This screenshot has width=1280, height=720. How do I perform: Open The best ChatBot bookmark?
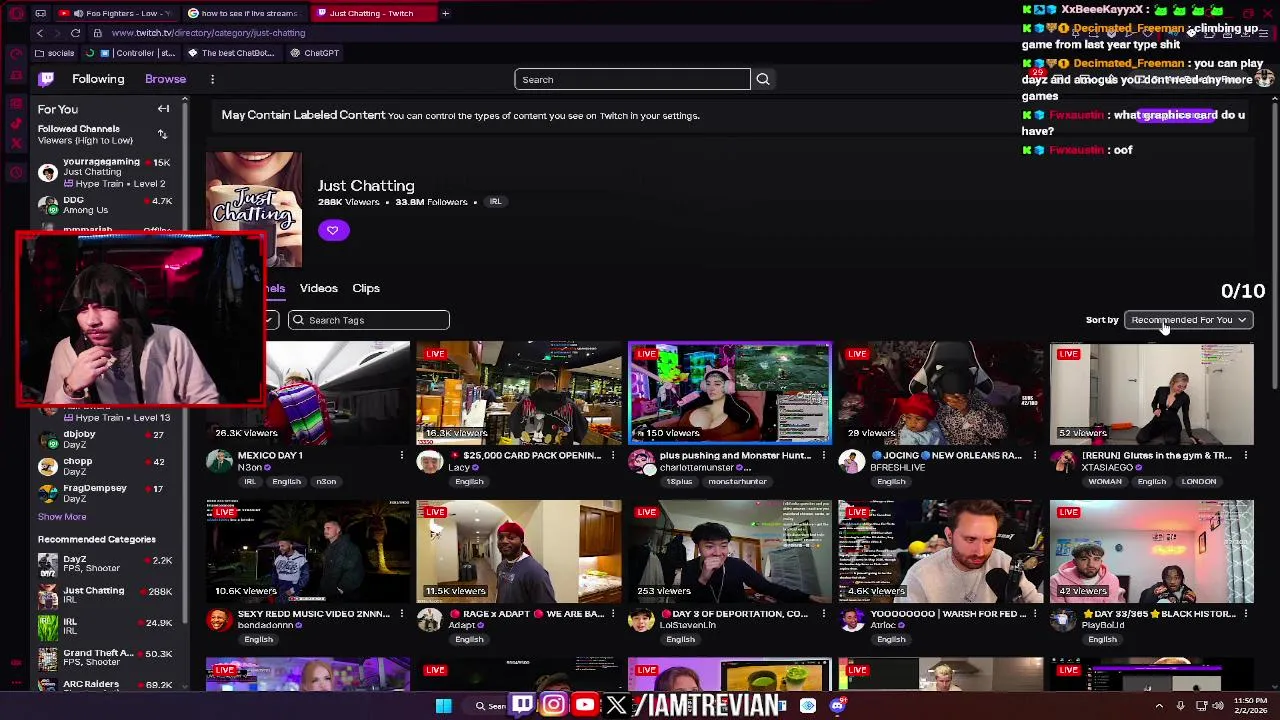coord(231,53)
